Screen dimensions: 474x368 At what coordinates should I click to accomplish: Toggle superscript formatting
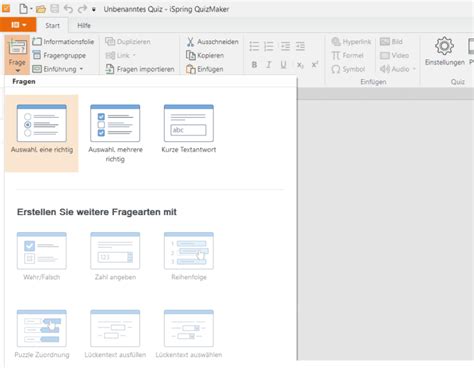[x=315, y=65]
